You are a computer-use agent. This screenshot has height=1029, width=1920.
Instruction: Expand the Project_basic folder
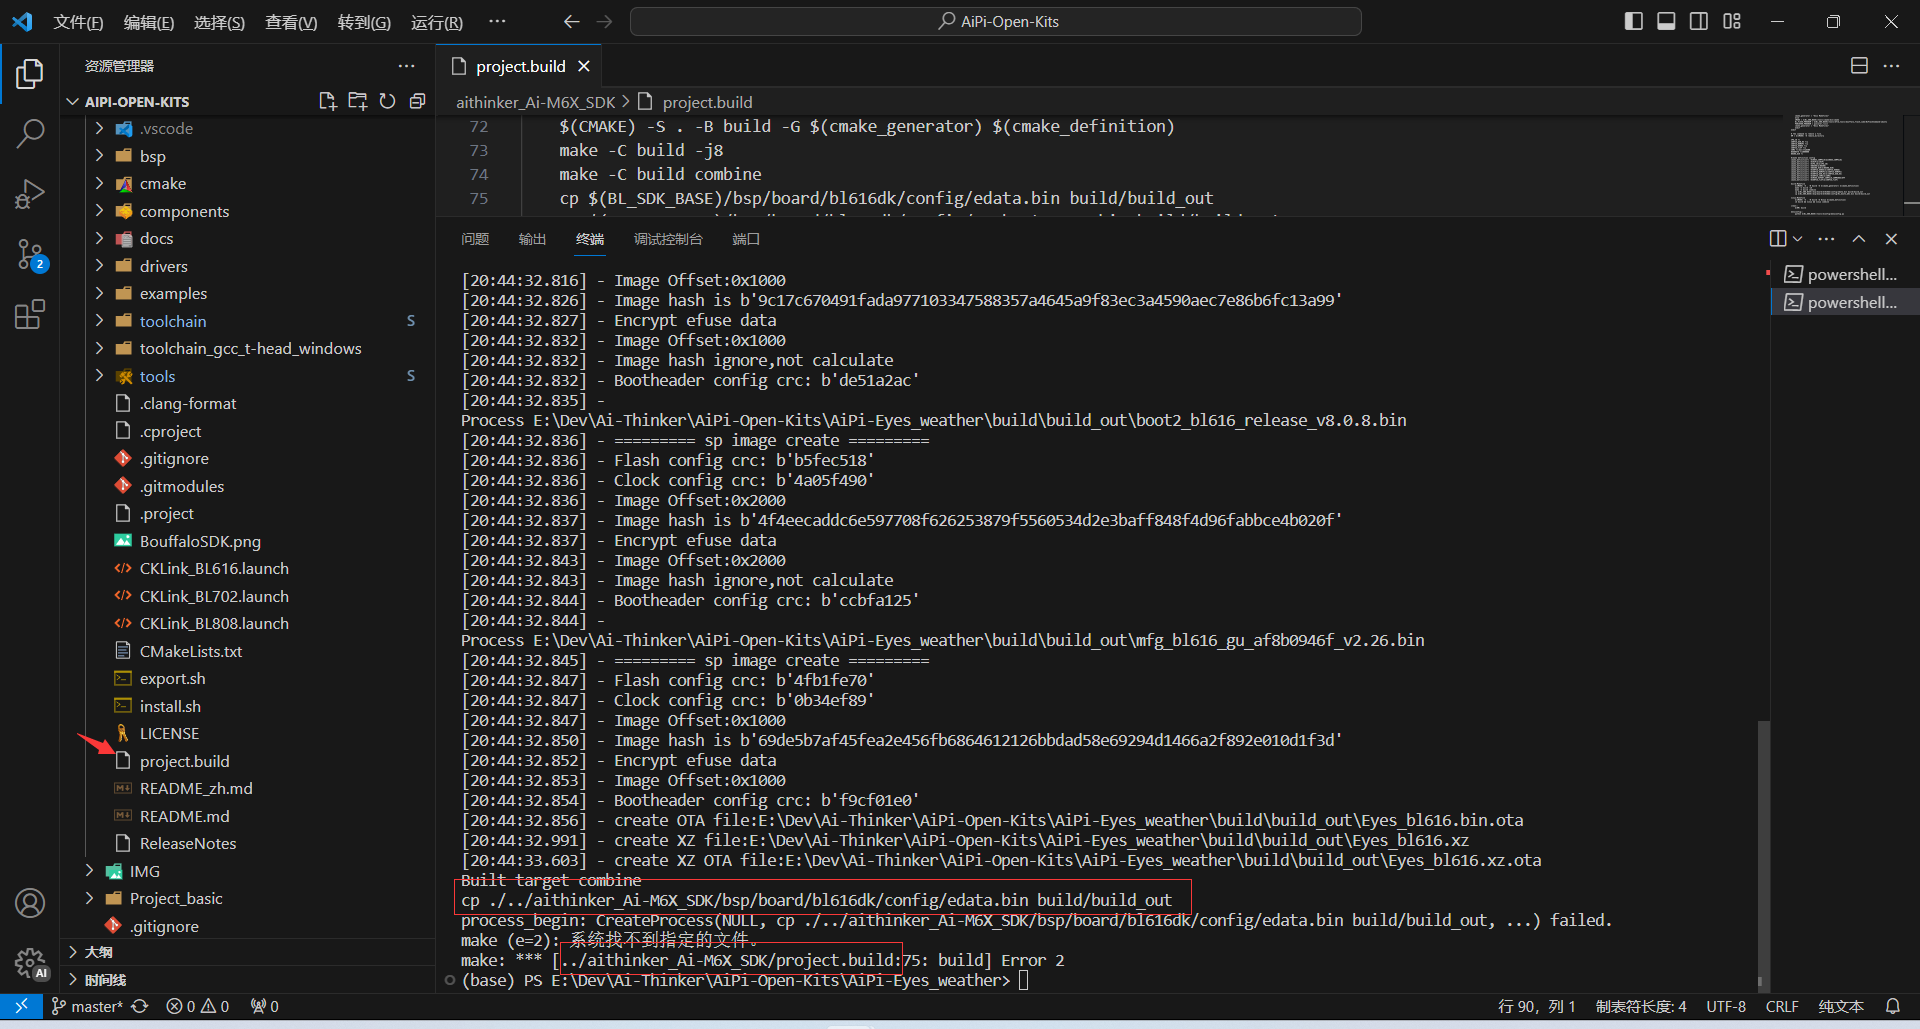point(89,898)
